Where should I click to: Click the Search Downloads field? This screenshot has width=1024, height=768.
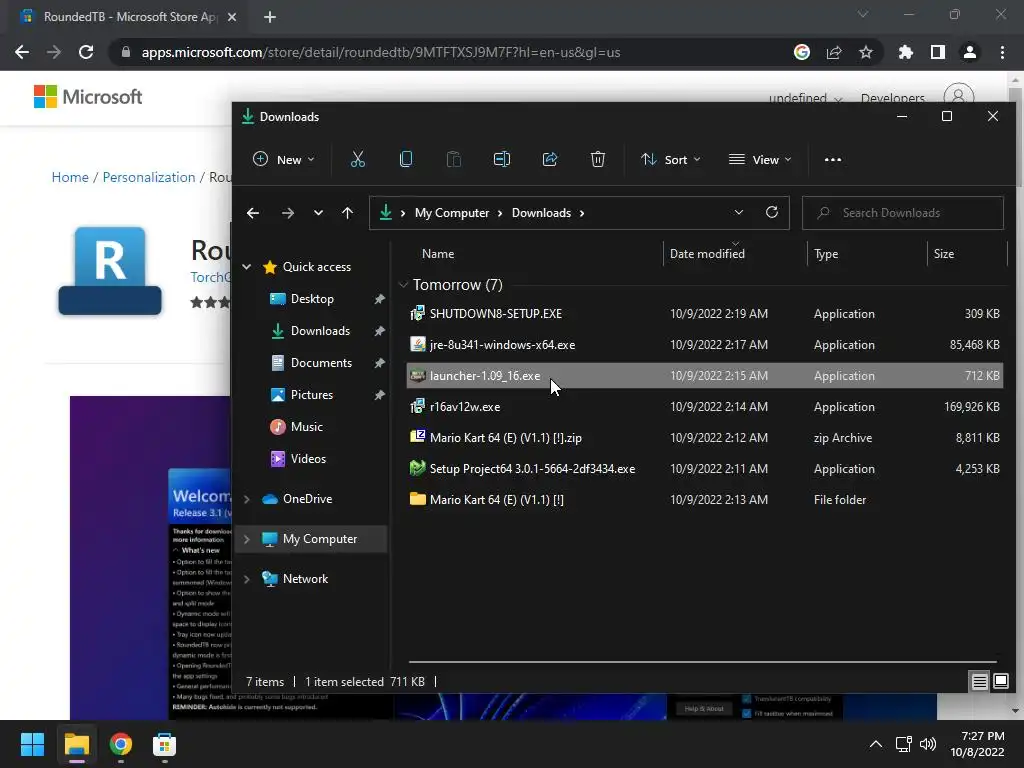pos(903,213)
